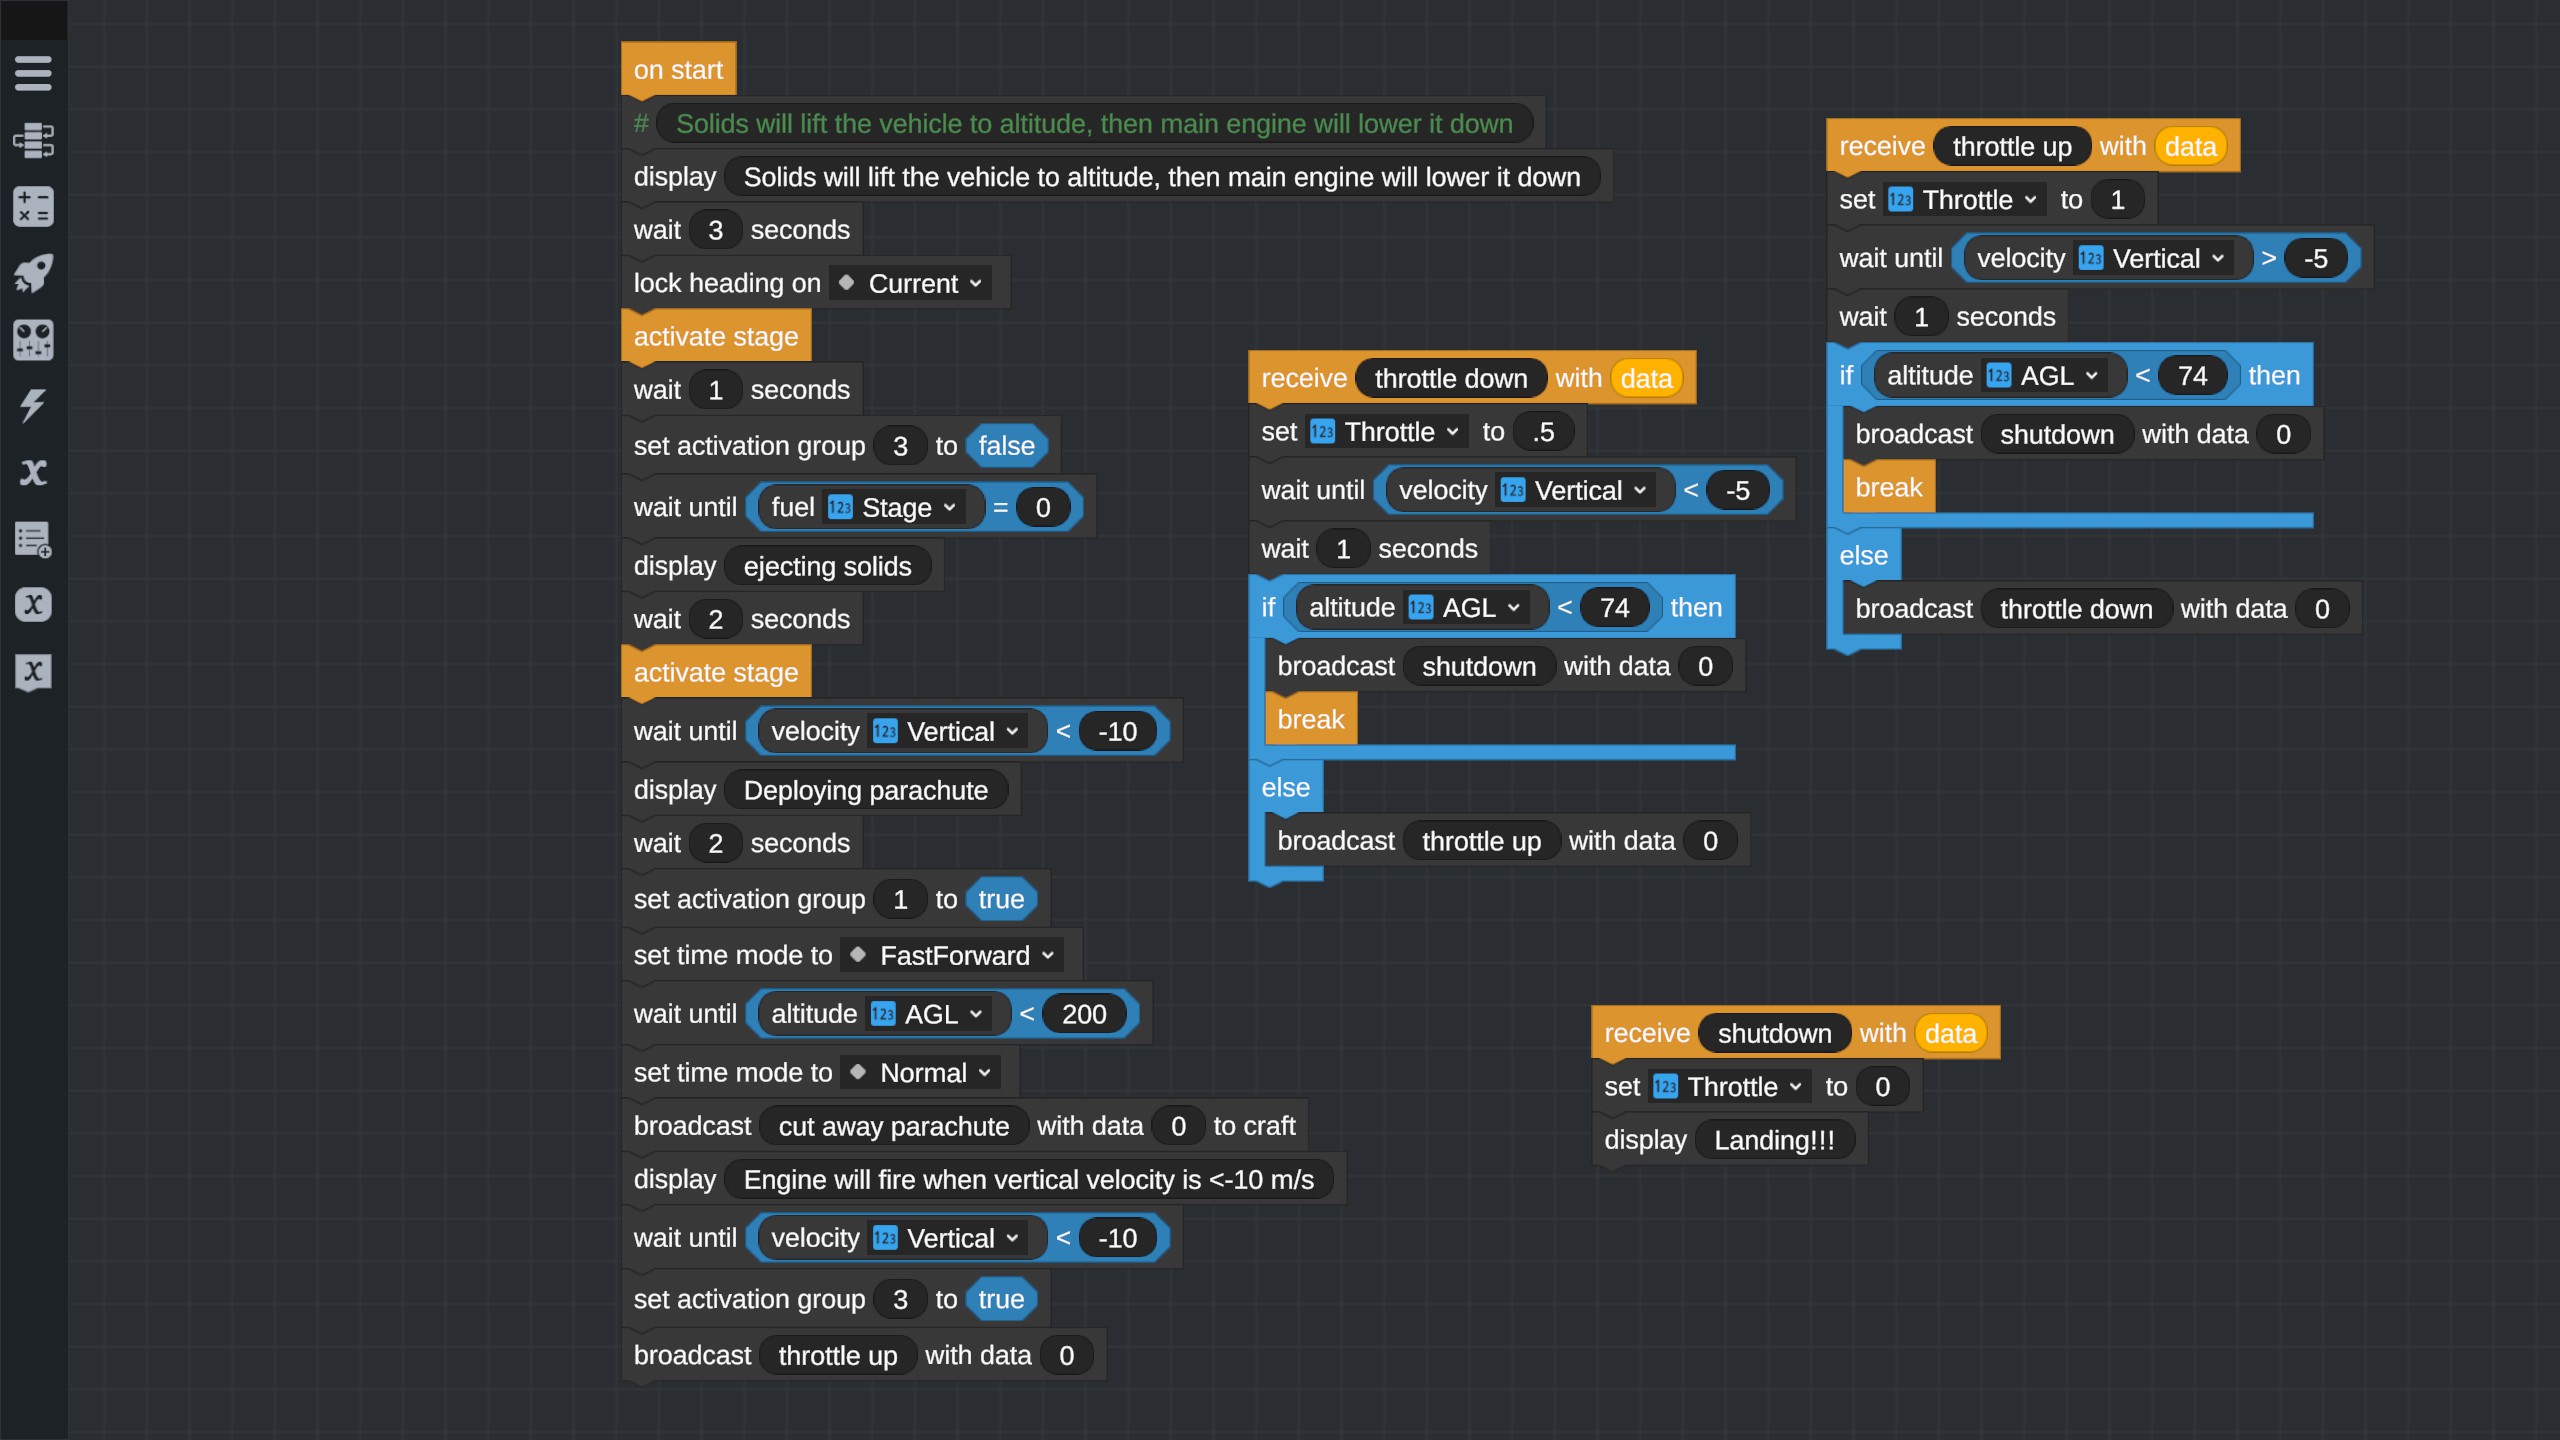
Task: Open the custom expressions category icon
Action: point(33,605)
